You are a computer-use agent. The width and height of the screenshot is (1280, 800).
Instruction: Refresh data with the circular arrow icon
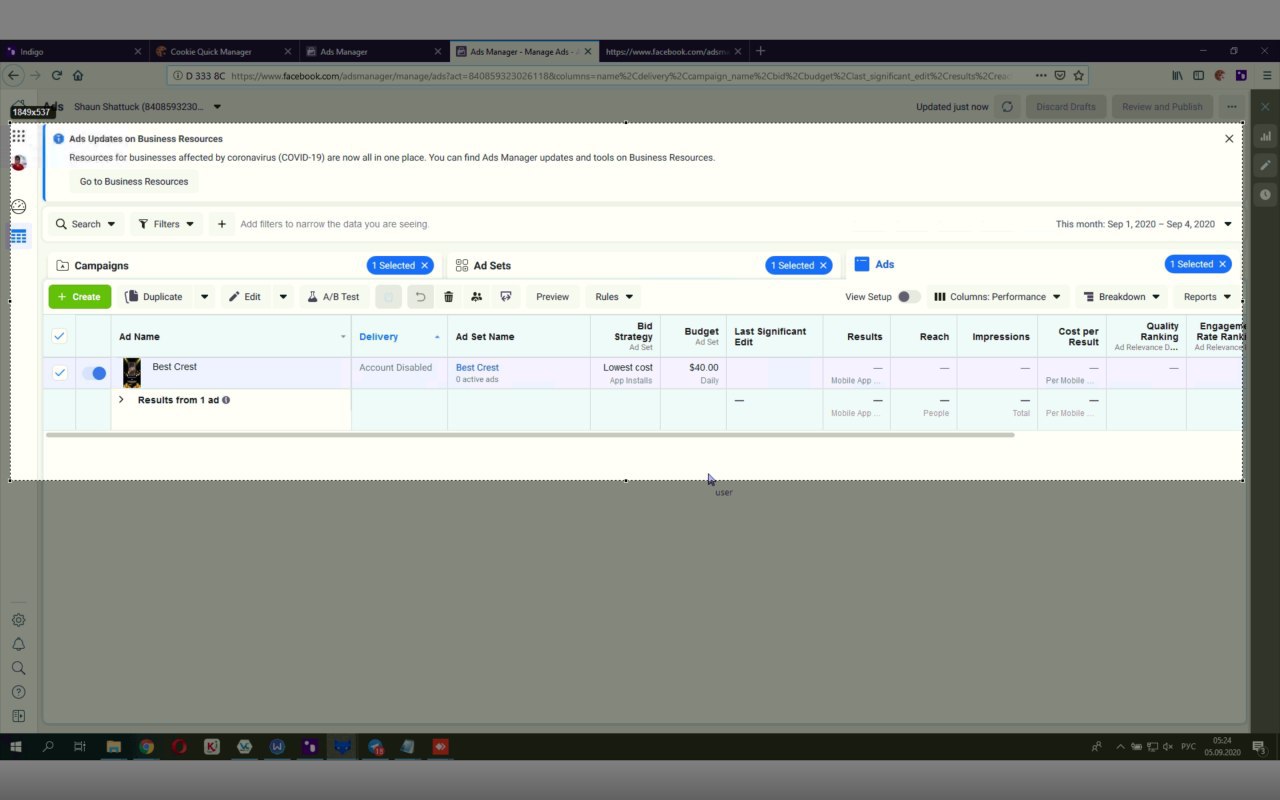point(1007,107)
